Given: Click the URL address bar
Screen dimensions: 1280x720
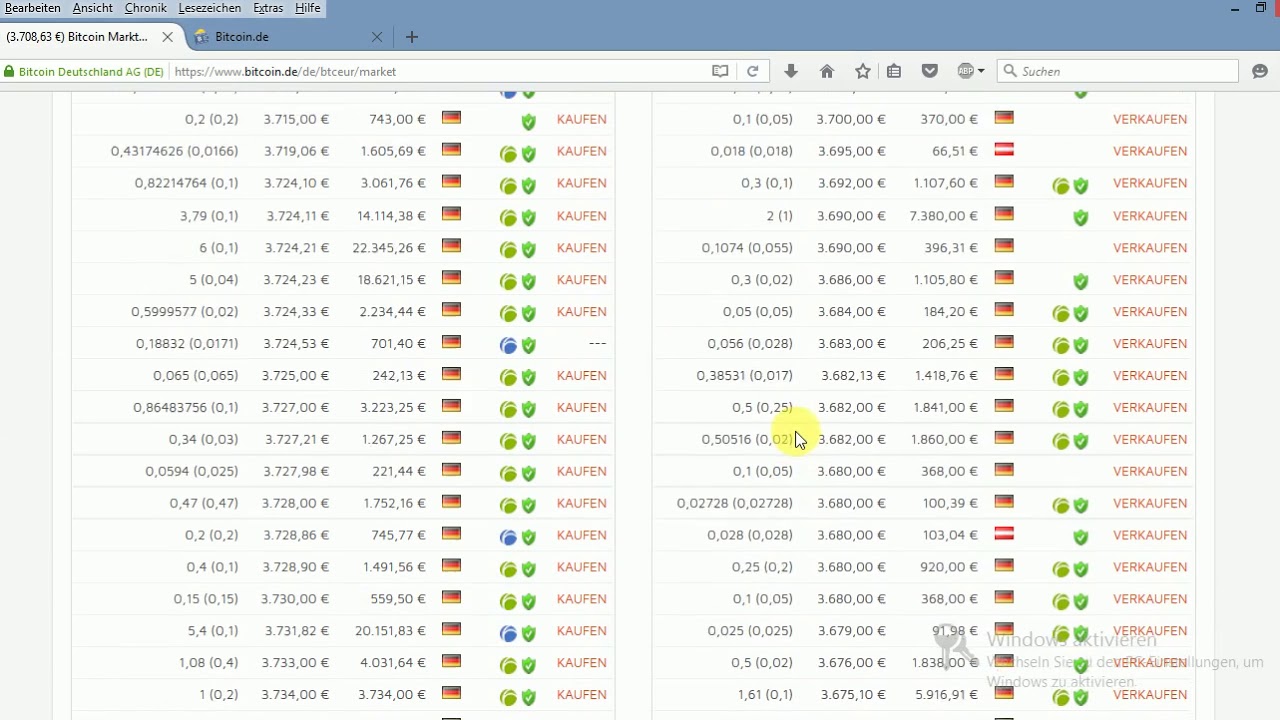Looking at the screenshot, I should pos(437,72).
